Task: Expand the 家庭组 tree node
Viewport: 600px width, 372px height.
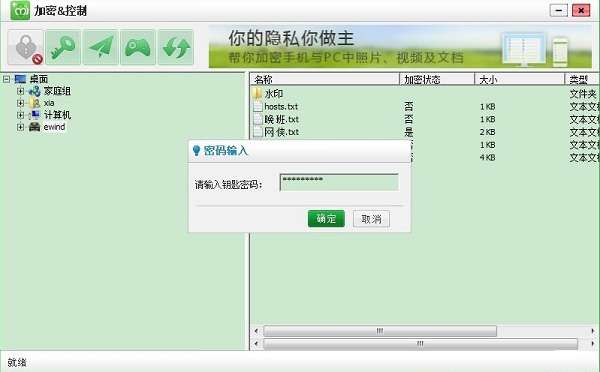Action: point(20,91)
